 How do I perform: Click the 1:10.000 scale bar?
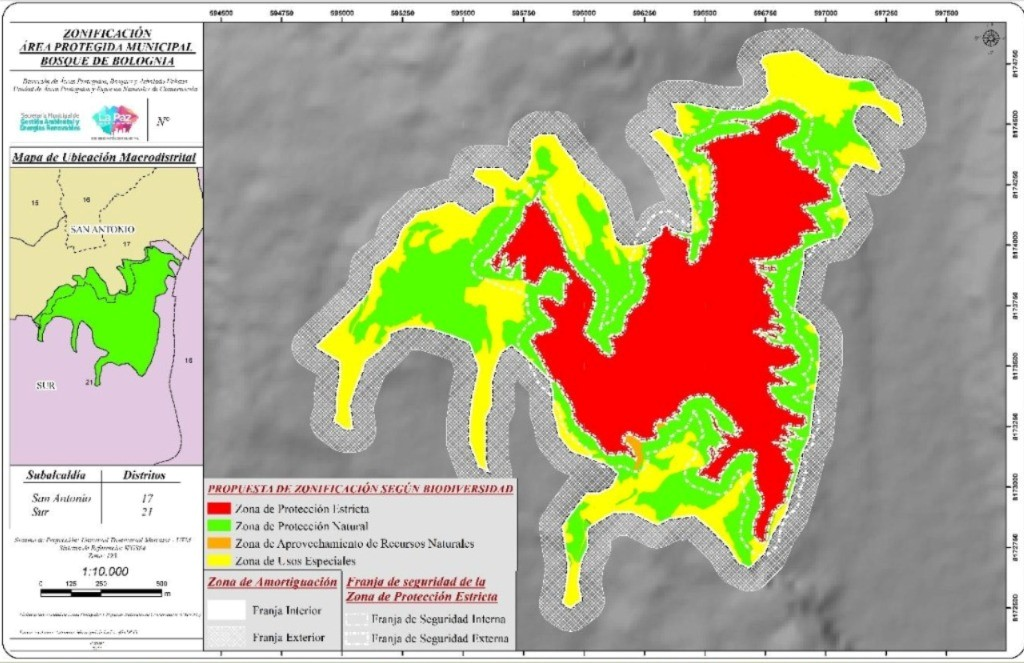(x=101, y=592)
